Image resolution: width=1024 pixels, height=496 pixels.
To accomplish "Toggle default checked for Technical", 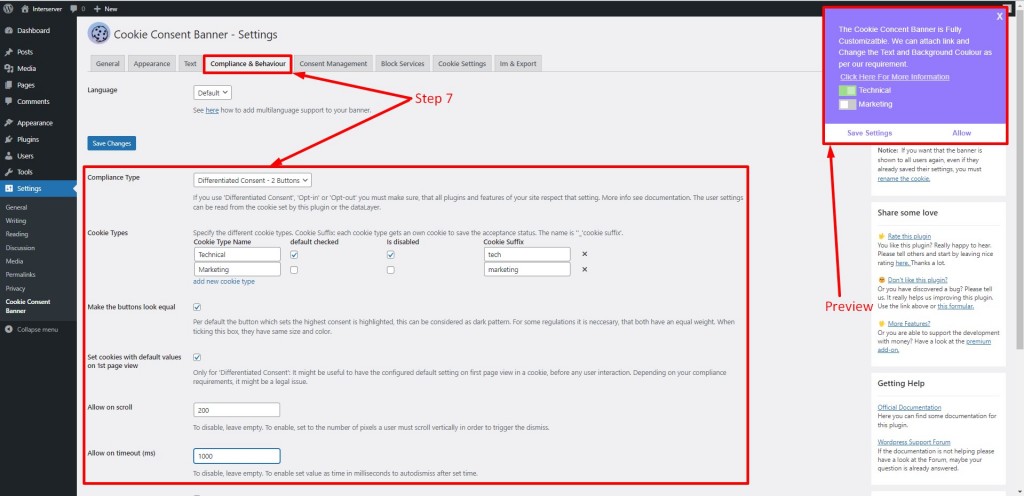I will point(294,255).
